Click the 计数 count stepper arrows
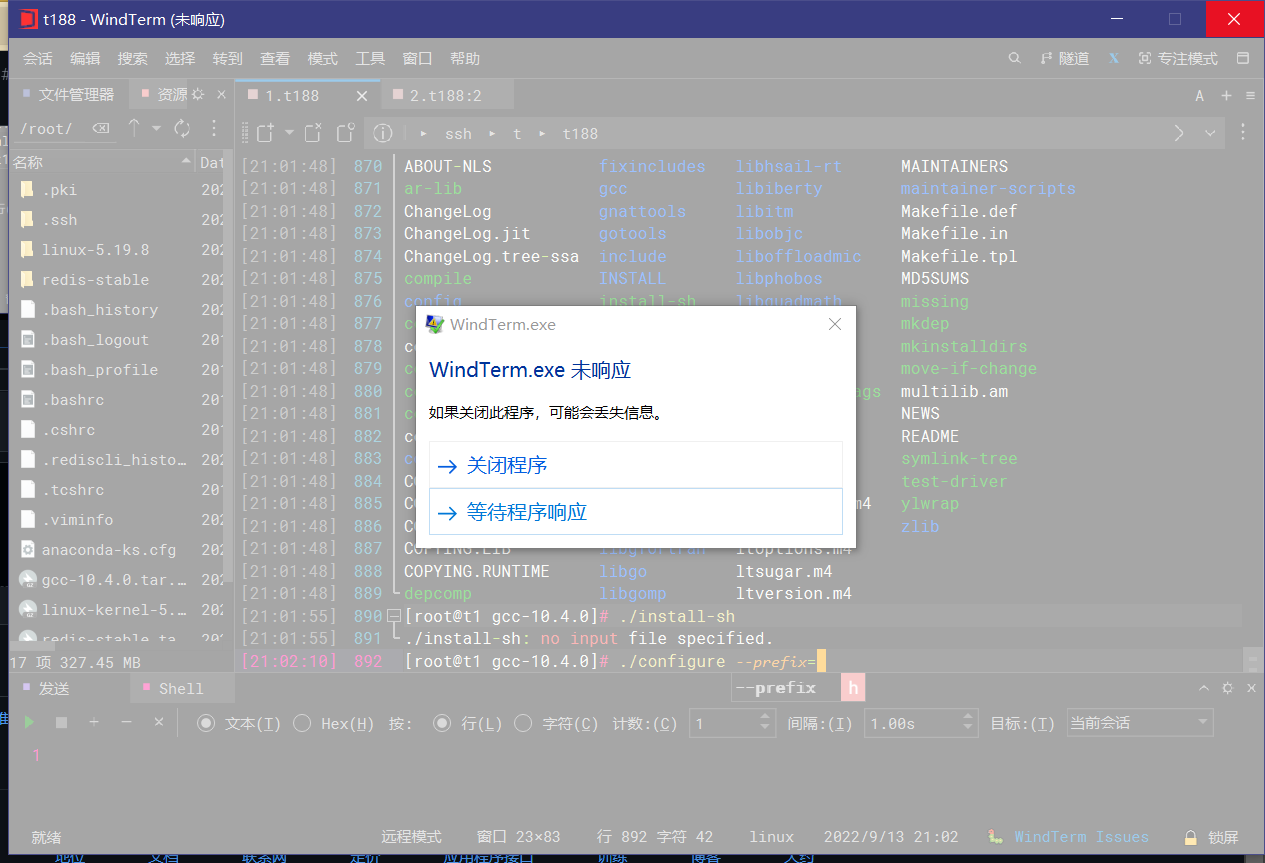 pyautogui.click(x=766, y=723)
